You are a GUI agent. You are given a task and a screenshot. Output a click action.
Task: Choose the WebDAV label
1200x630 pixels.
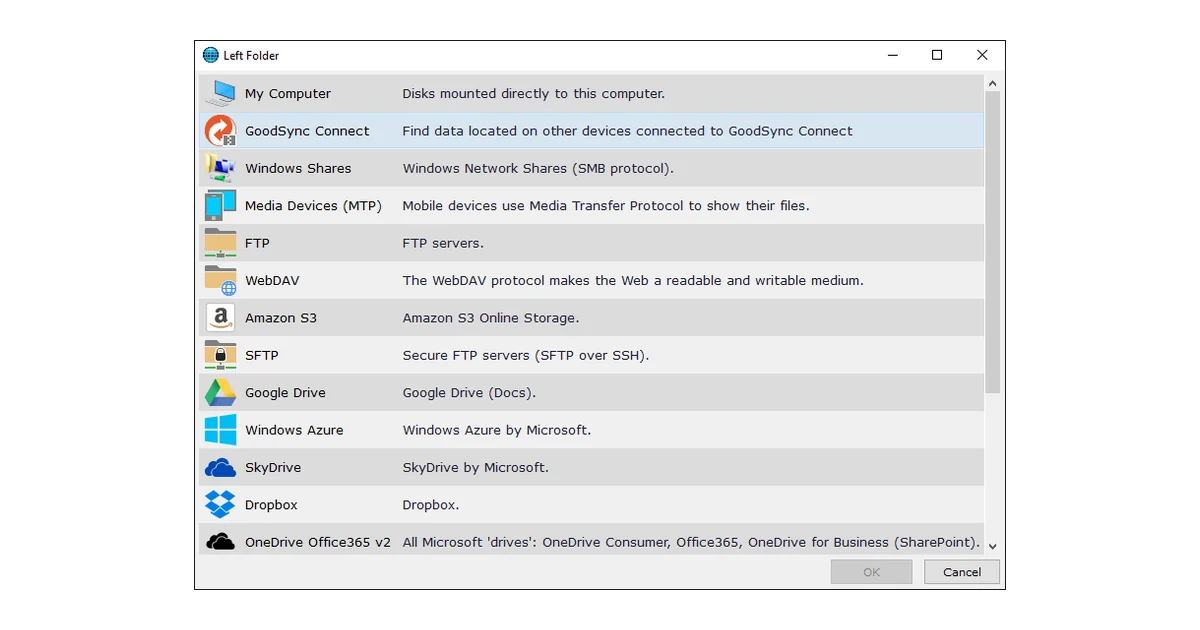click(x=272, y=280)
